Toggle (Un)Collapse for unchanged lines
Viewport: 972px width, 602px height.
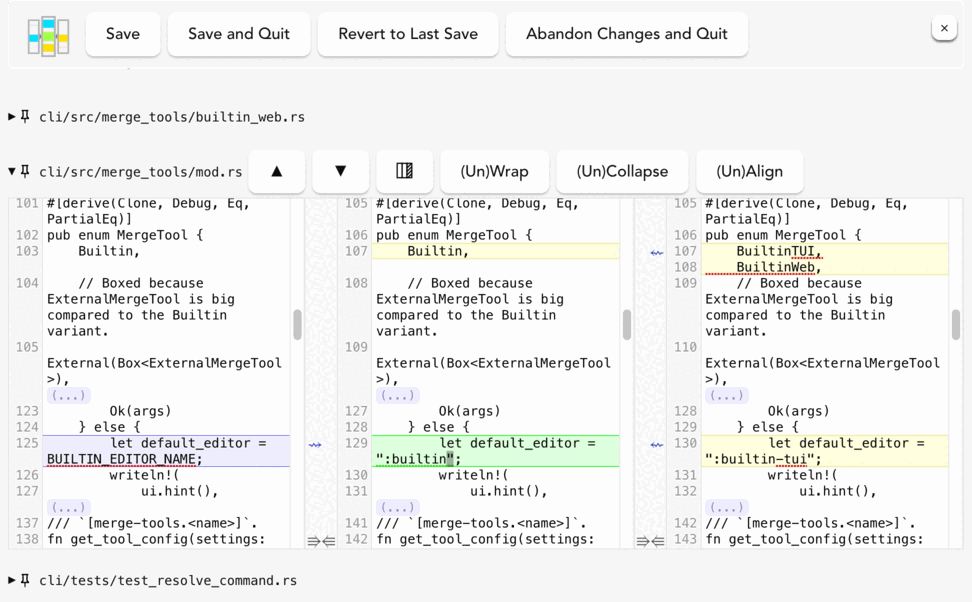click(621, 171)
